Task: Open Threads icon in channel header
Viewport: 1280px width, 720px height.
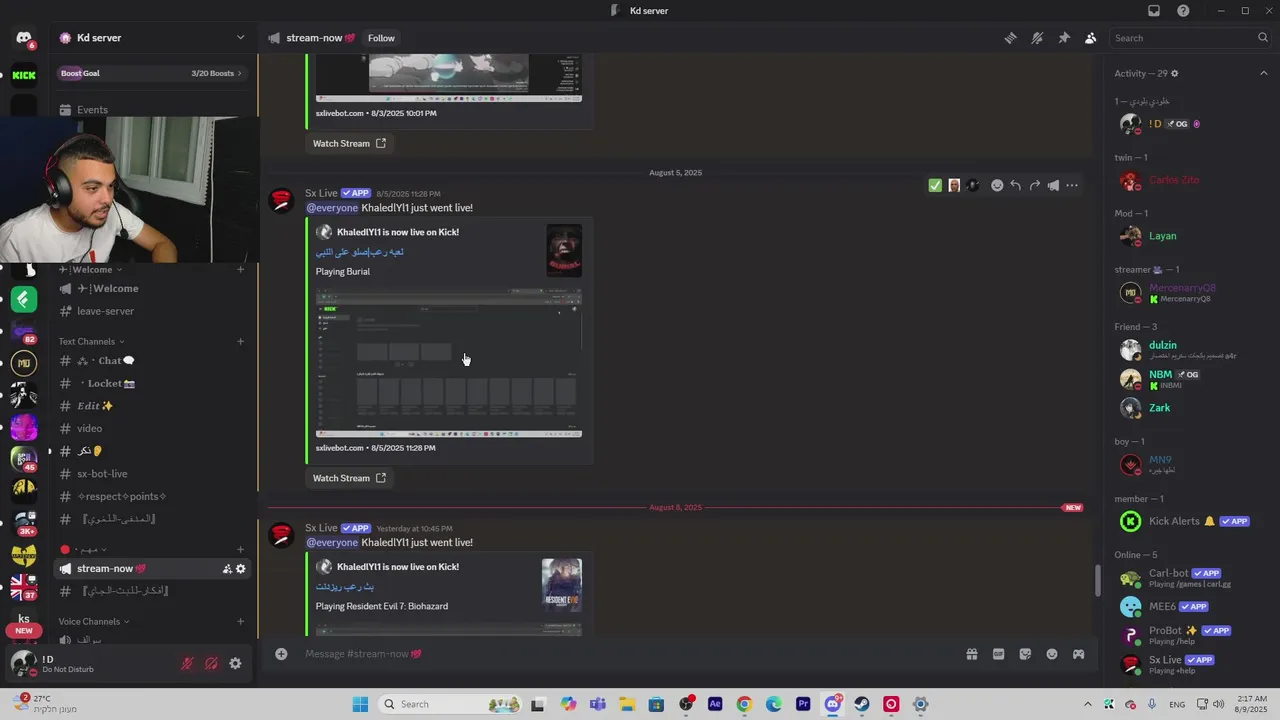Action: click(x=1010, y=38)
